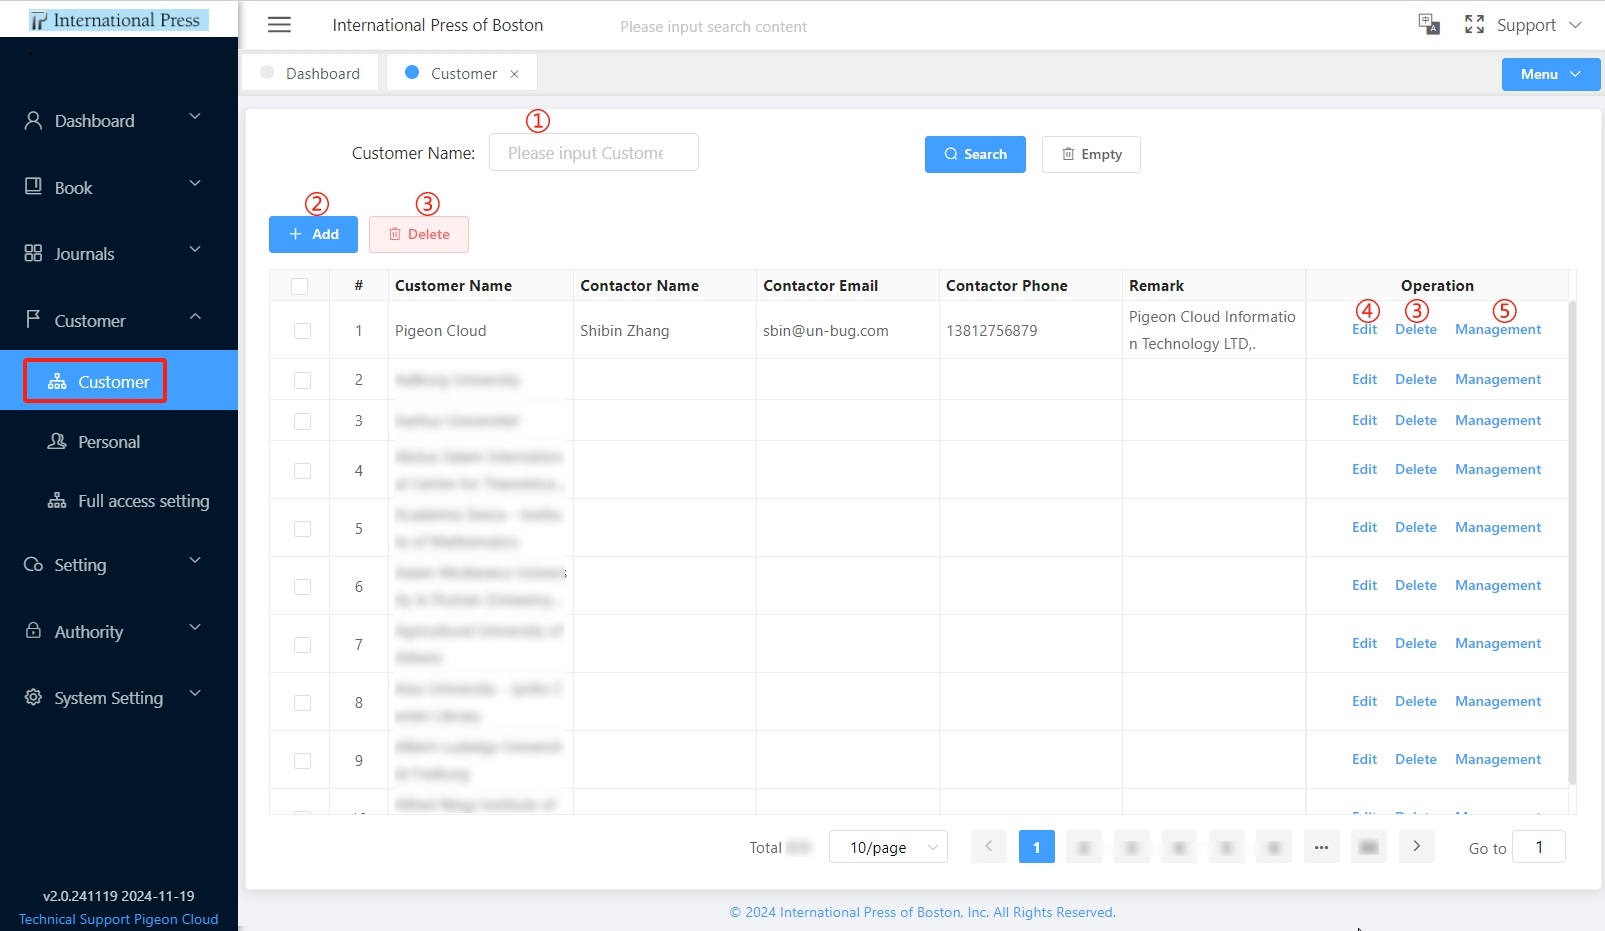1605x931 pixels.
Task: Focus the Customer Name input field
Action: pos(594,152)
